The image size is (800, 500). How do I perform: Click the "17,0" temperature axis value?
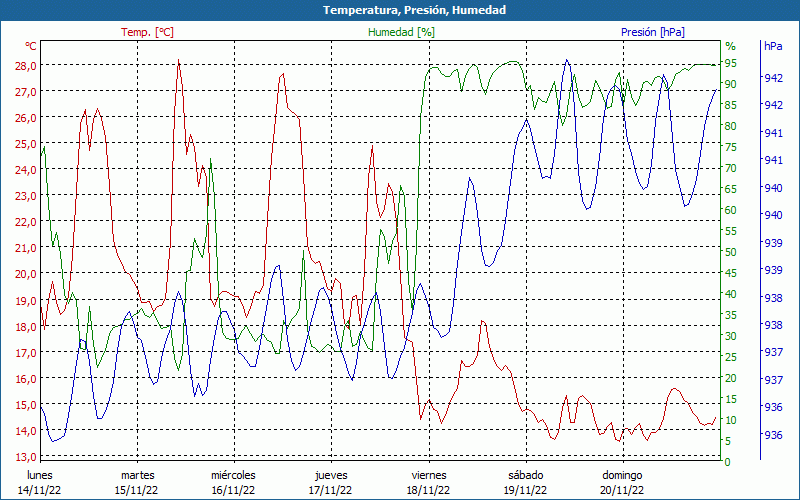pyautogui.click(x=26, y=353)
